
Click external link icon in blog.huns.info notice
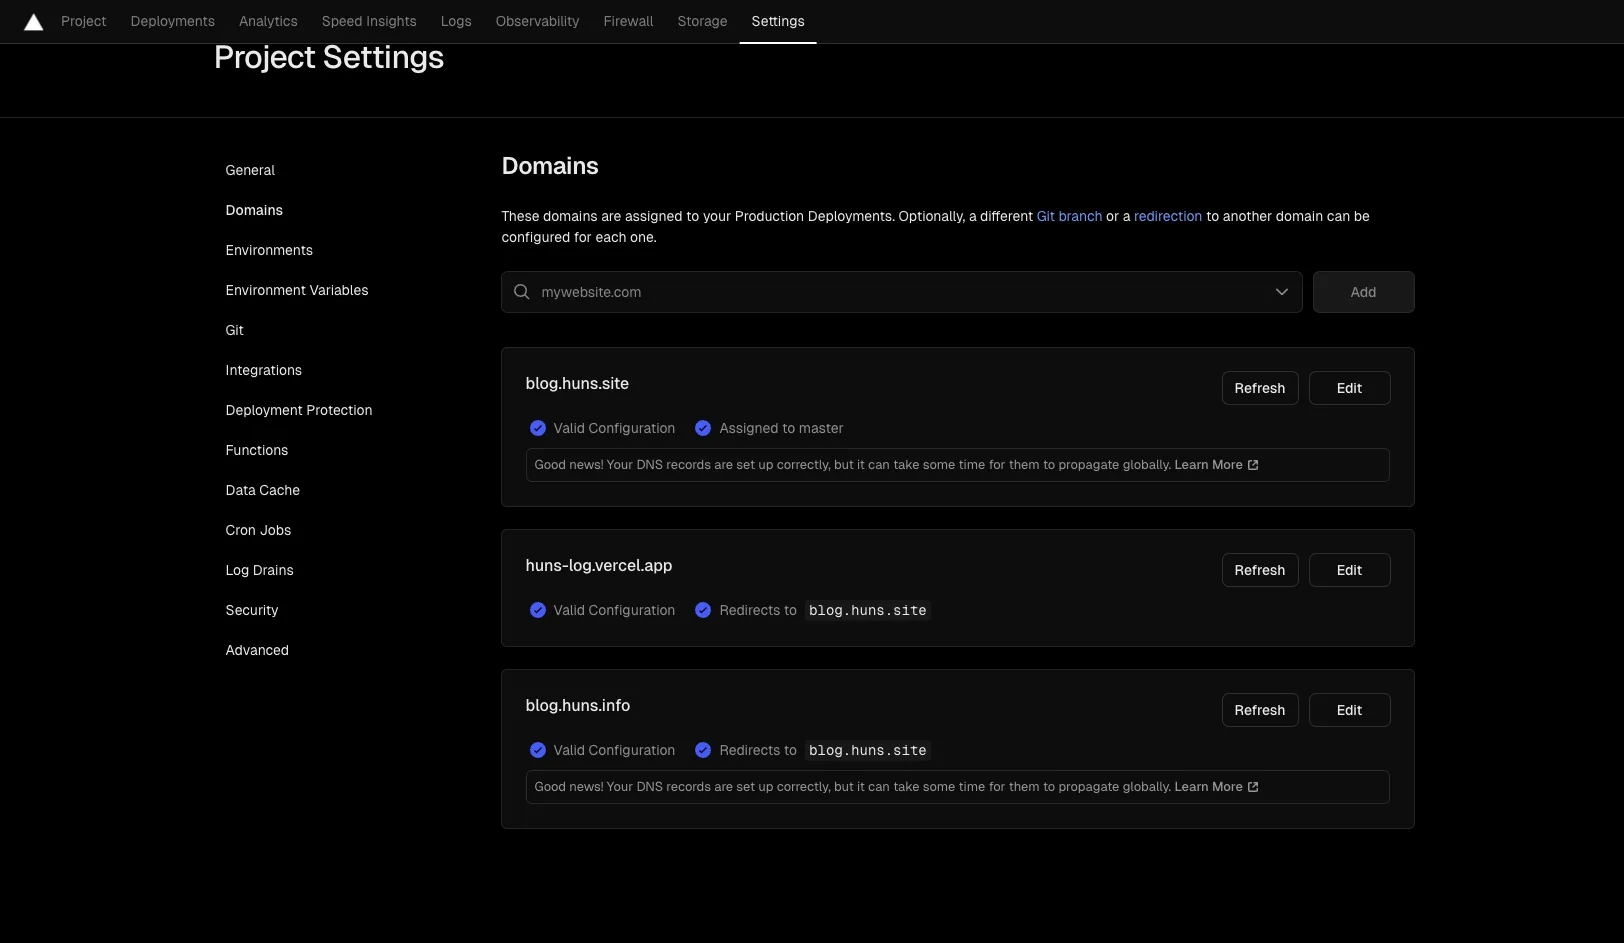(1253, 787)
